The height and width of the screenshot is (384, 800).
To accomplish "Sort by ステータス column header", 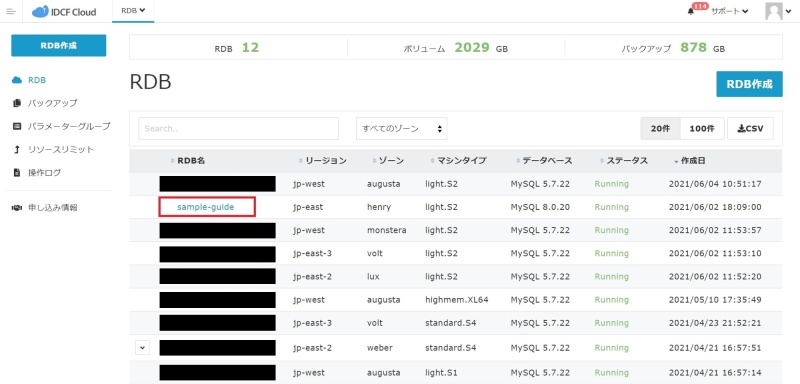I will coord(624,161).
